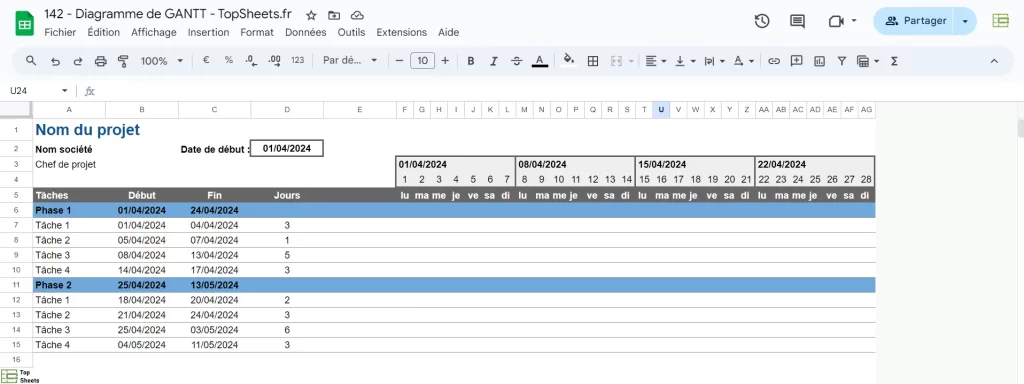Click the Partager button
The image size is (1024, 384).
tap(915, 21)
